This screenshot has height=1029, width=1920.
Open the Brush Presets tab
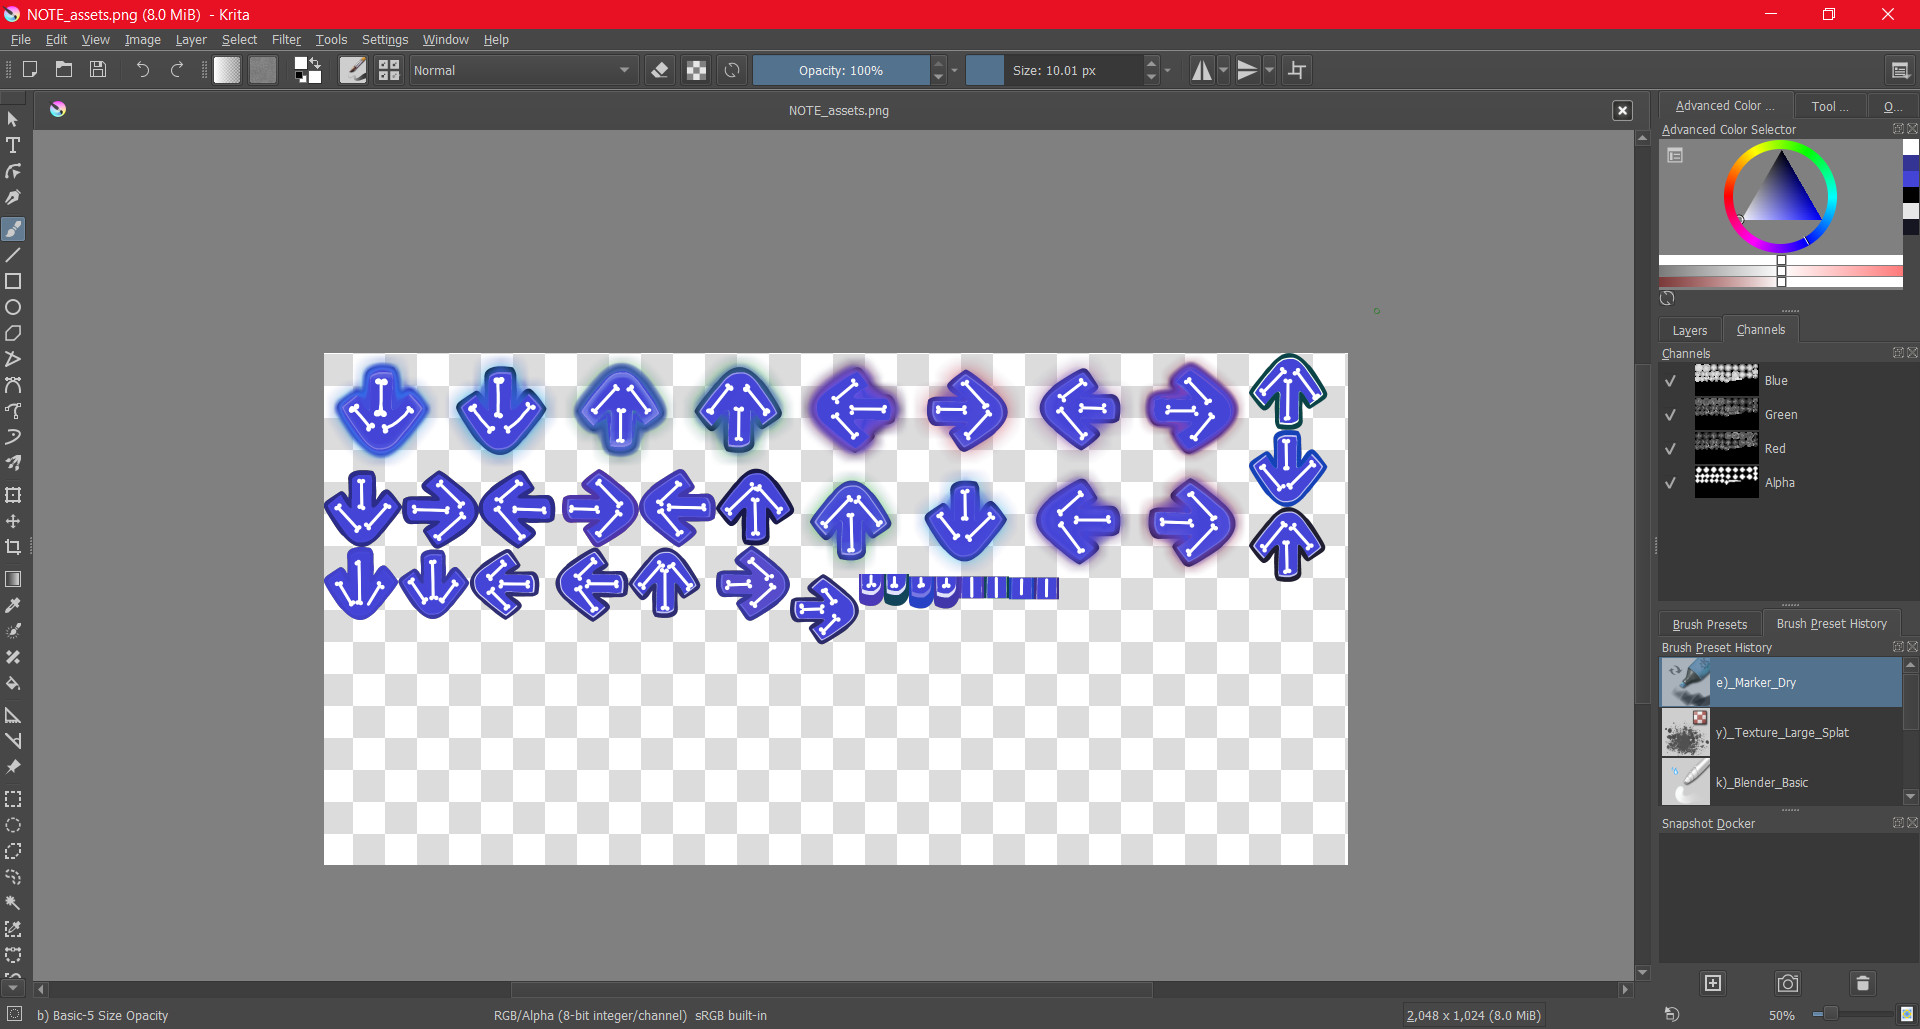1710,623
